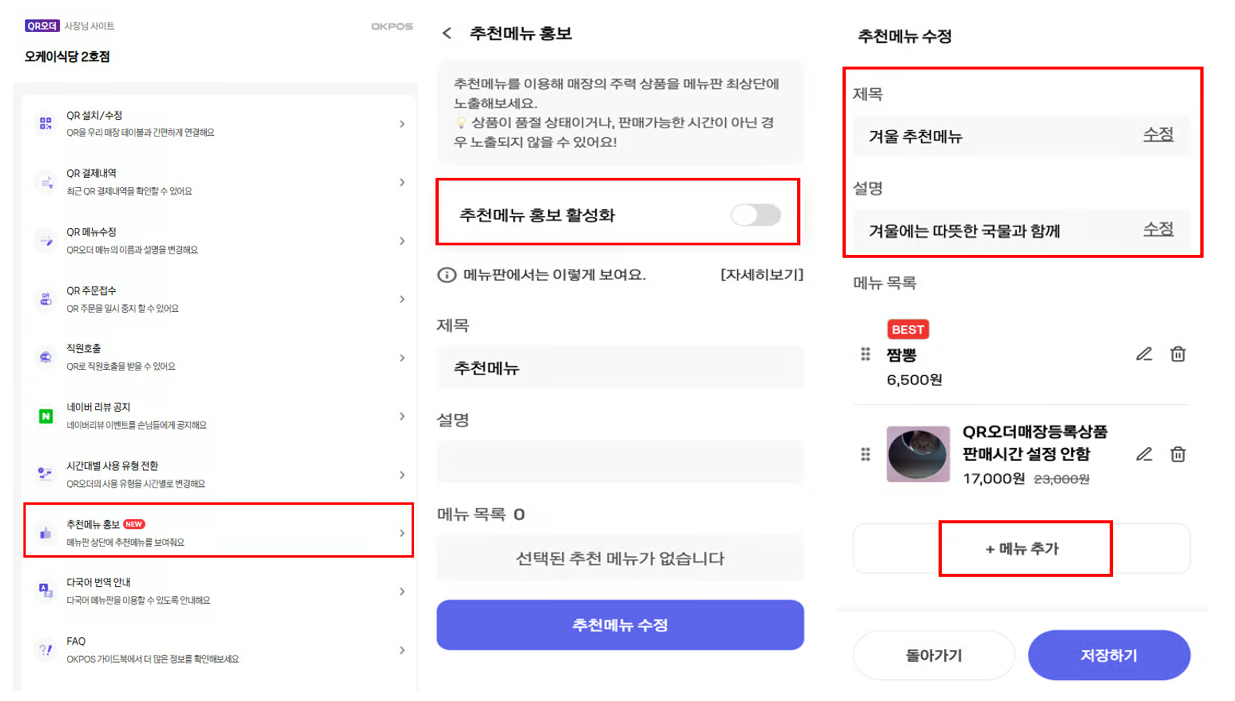Click the back arrow beside 추천메뉴 홍보
This screenshot has height=701, width=1235.
pyautogui.click(x=447, y=34)
